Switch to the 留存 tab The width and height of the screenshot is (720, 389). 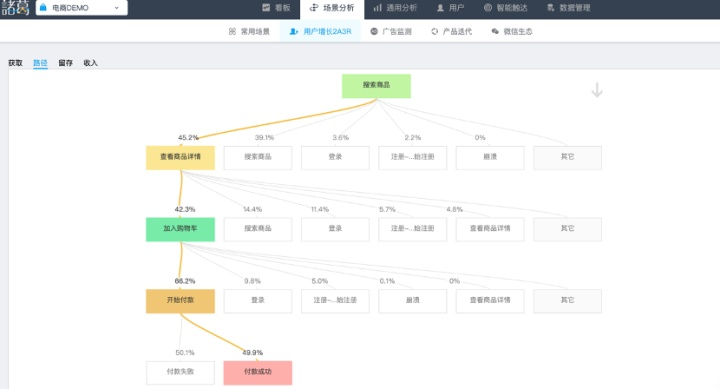click(x=66, y=63)
